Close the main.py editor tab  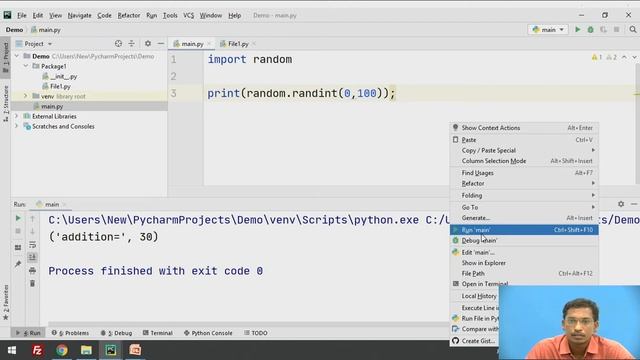click(x=209, y=44)
